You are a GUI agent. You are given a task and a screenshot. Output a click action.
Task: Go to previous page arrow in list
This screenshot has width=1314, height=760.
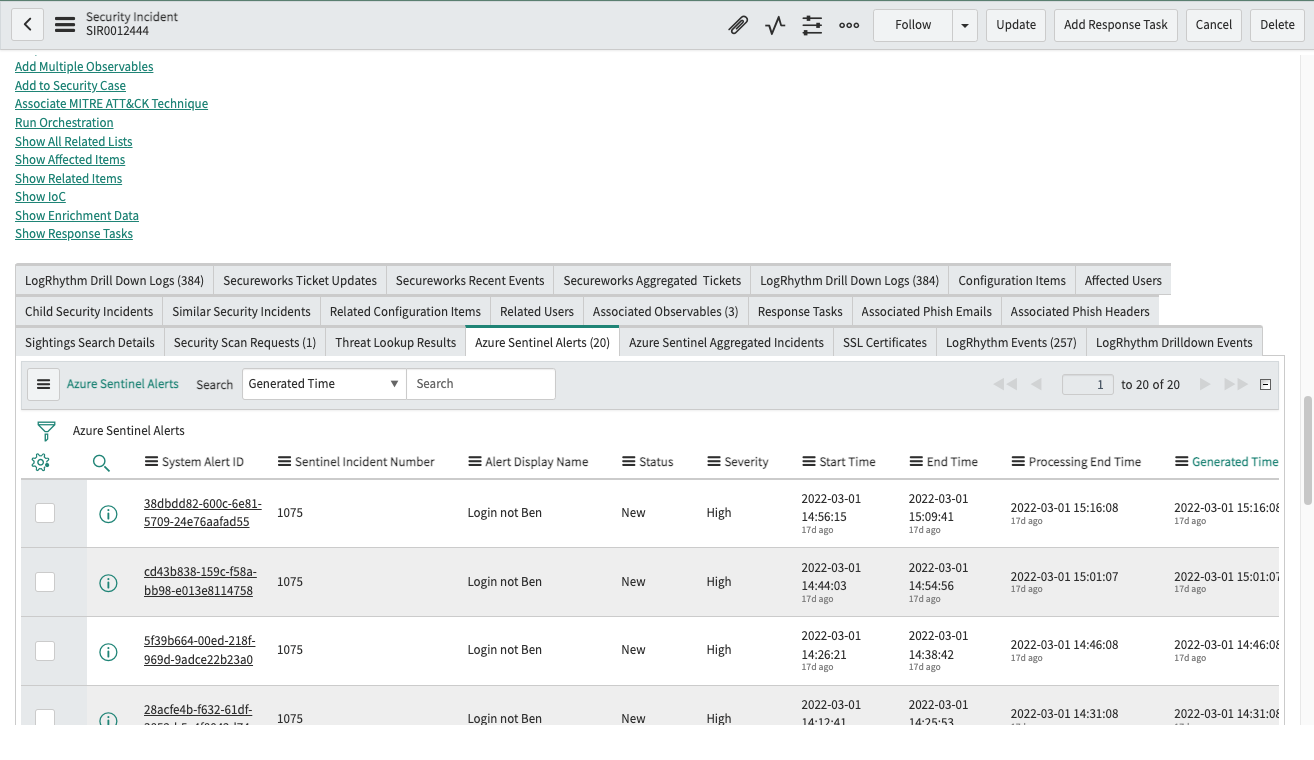(1036, 384)
